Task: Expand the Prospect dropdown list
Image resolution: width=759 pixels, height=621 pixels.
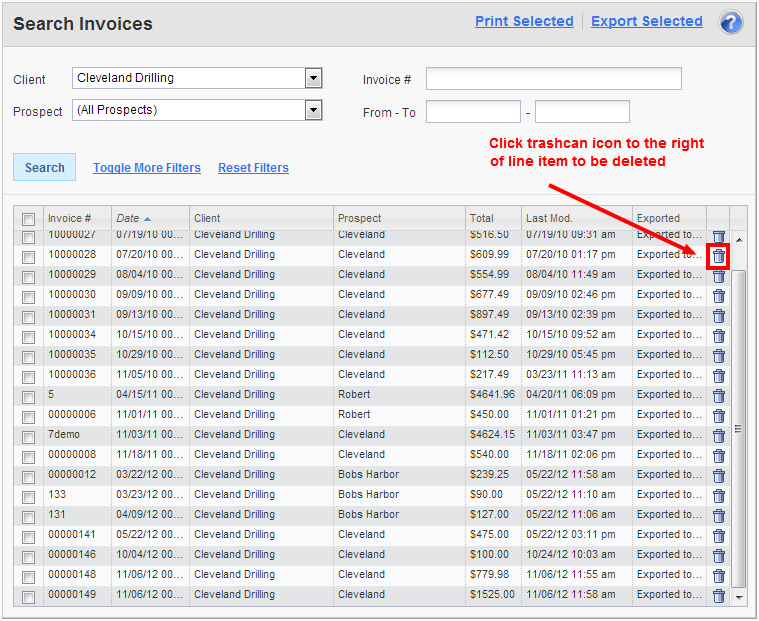Action: coord(313,110)
